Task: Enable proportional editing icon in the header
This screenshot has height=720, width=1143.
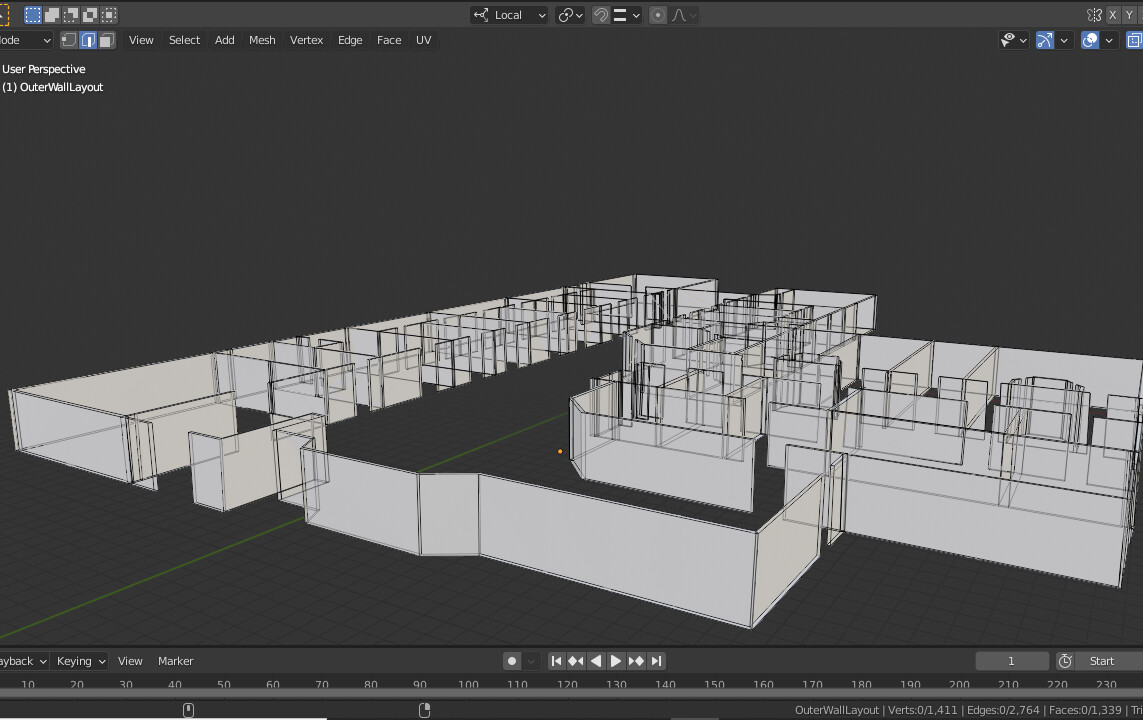Action: tap(658, 15)
